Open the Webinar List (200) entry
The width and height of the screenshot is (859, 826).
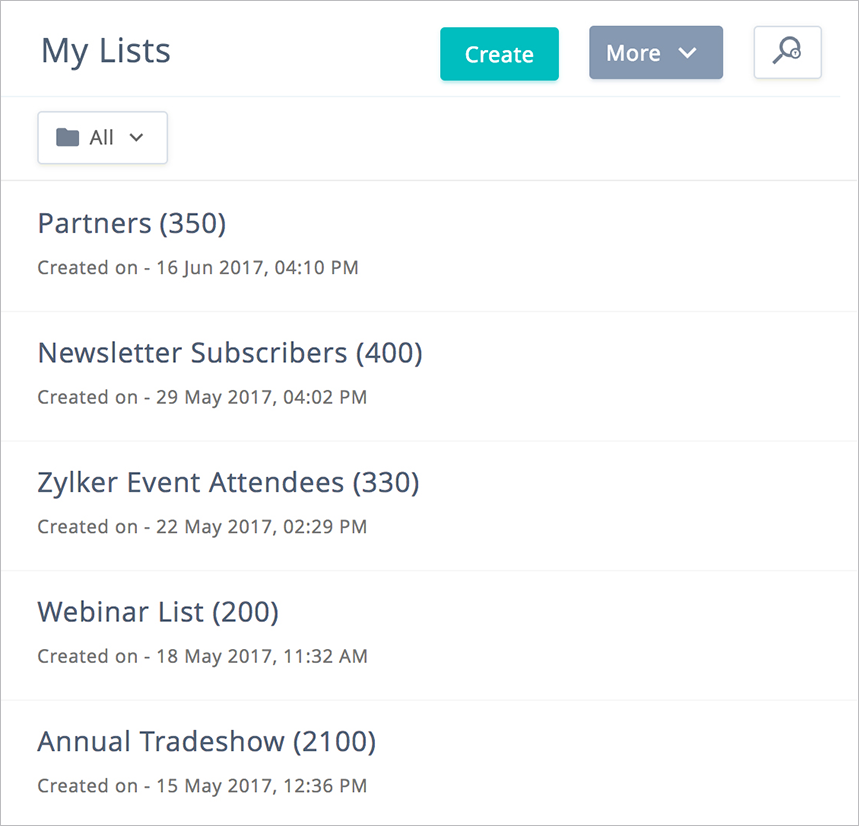click(x=158, y=612)
